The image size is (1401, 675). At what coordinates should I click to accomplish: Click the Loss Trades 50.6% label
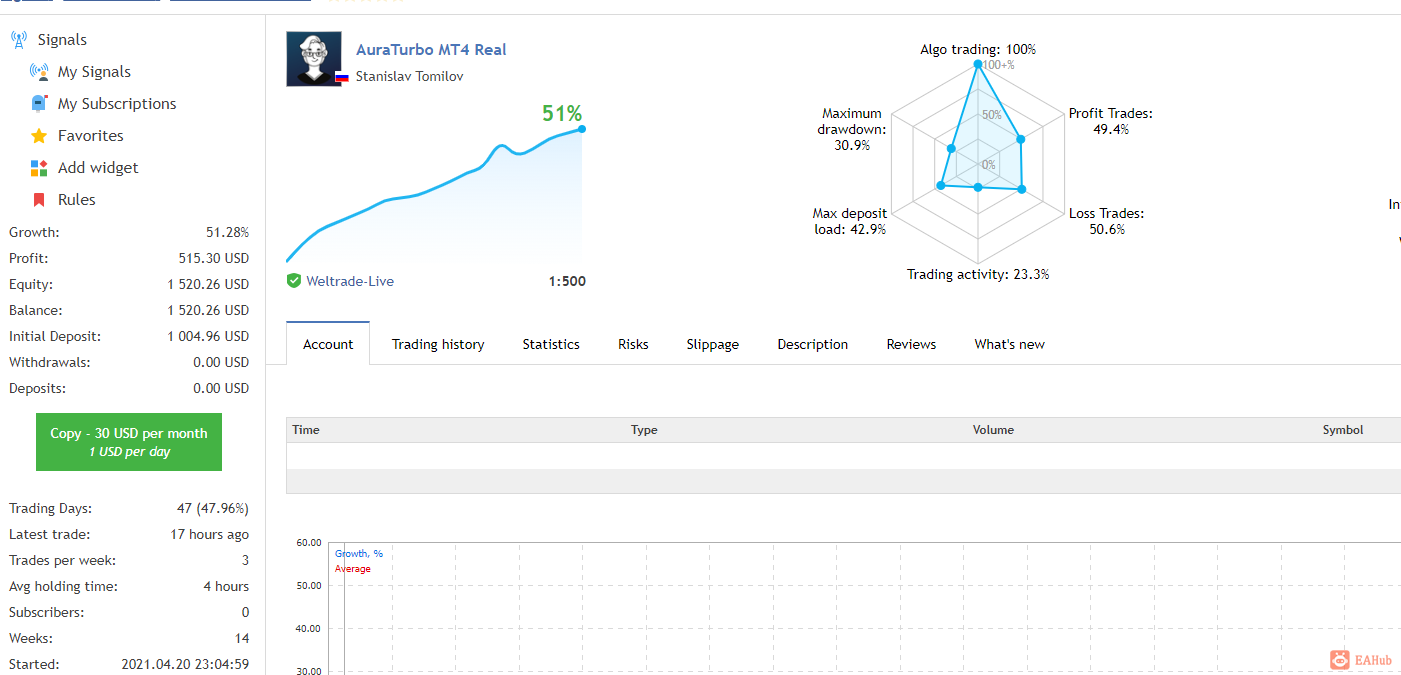coord(1107,221)
